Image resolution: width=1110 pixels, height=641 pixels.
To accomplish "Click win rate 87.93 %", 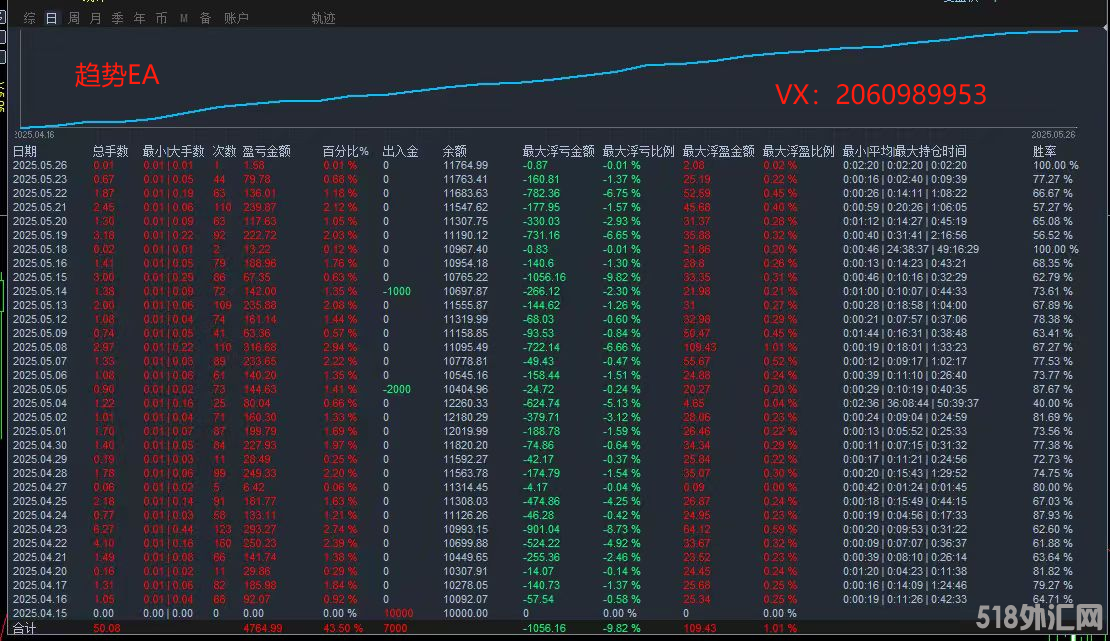I will pos(1053,515).
